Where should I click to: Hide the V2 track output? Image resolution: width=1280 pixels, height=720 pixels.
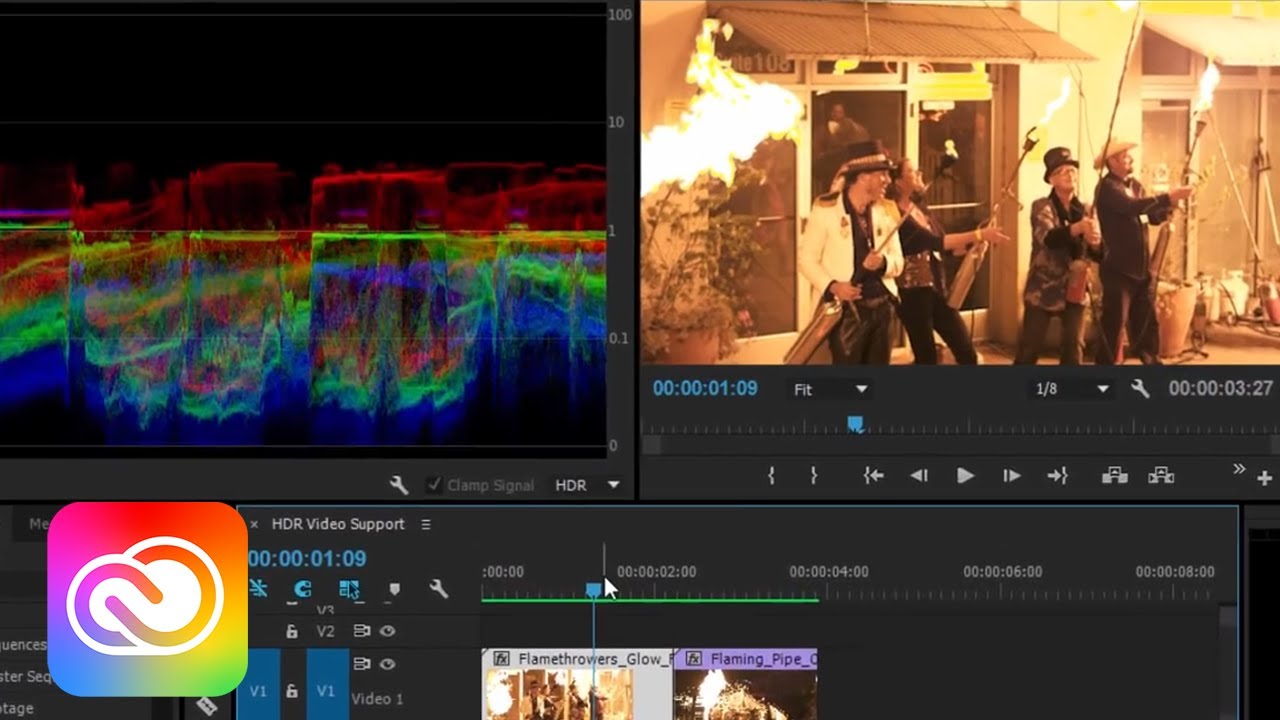(x=387, y=632)
